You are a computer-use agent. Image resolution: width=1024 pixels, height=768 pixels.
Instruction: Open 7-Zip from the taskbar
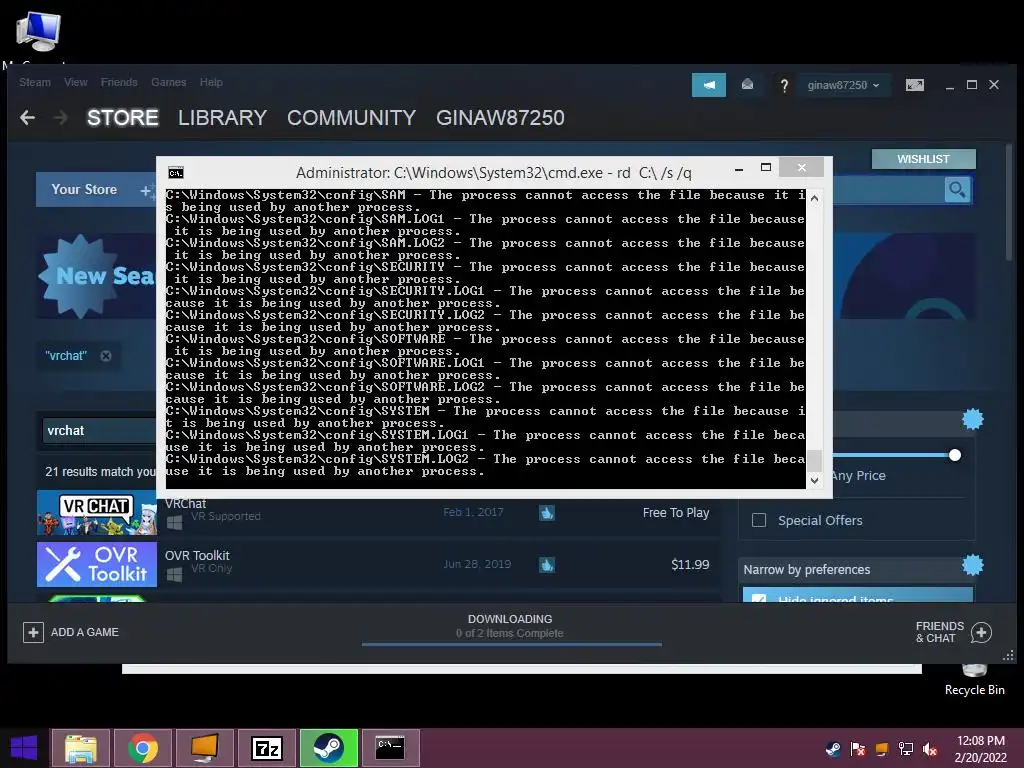267,748
